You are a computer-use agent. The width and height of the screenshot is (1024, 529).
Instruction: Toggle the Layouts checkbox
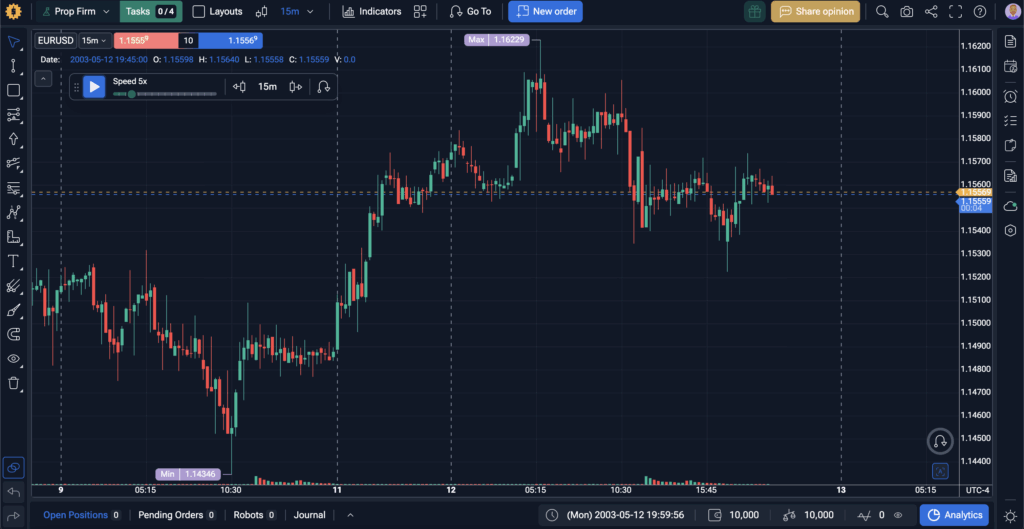(x=198, y=12)
